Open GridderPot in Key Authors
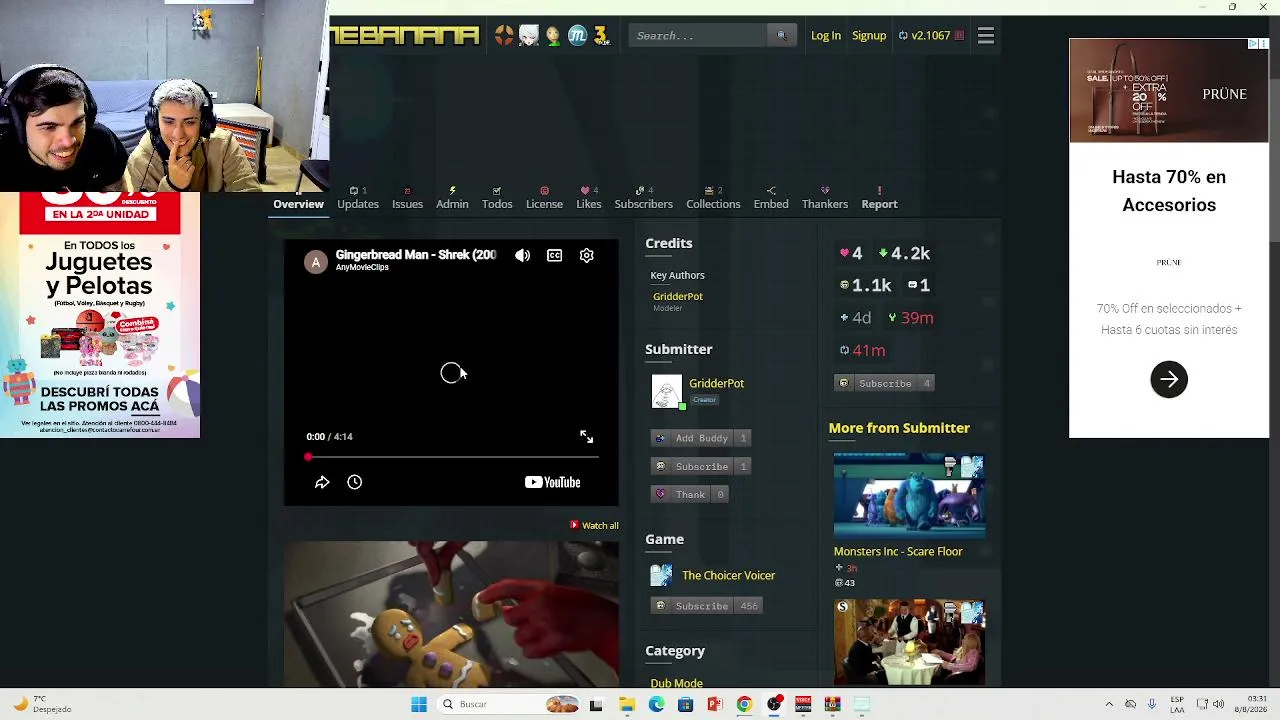Image resolution: width=1280 pixels, height=720 pixels. (678, 296)
